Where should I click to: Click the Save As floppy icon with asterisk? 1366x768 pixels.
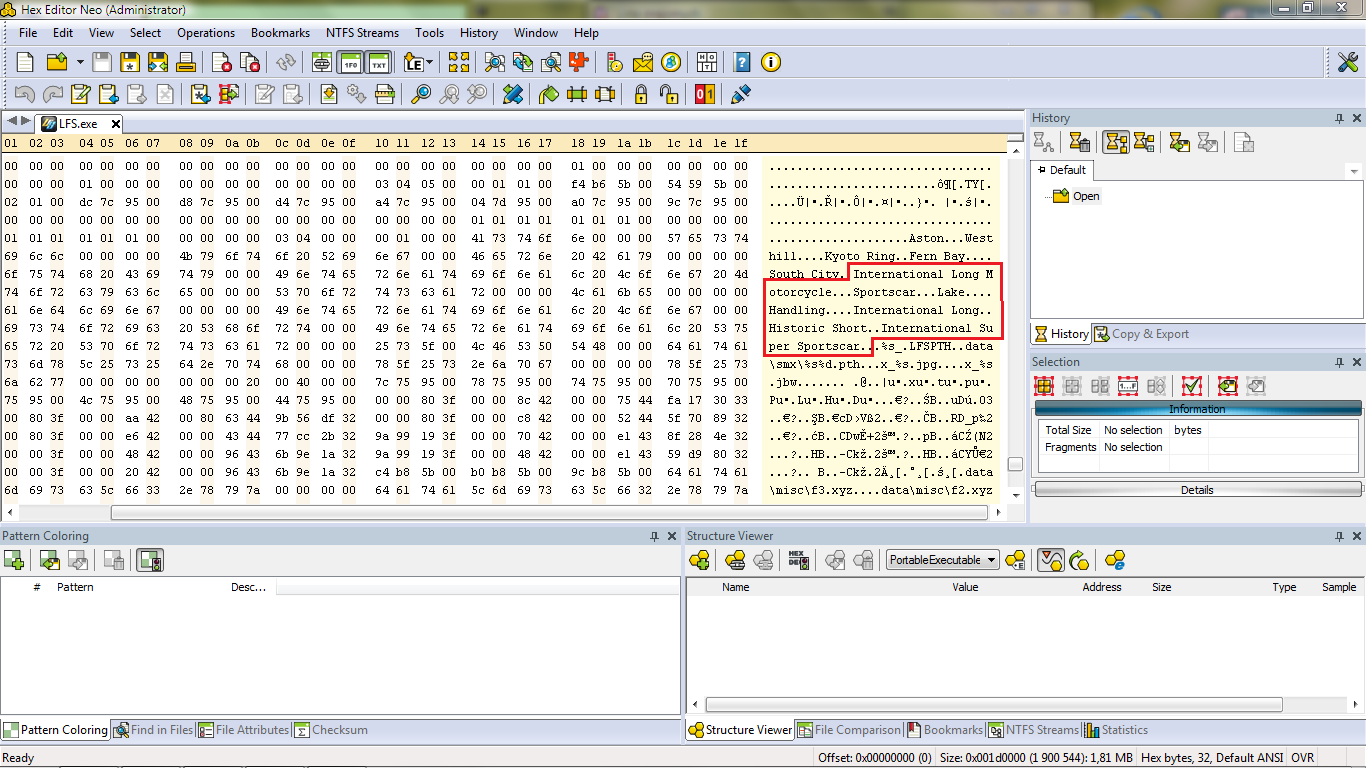click(130, 62)
